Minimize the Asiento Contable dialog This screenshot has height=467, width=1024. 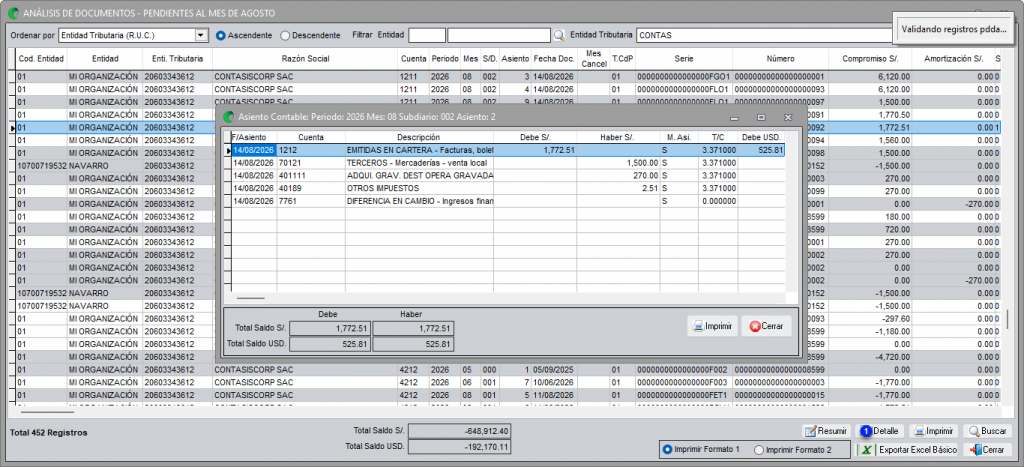point(734,118)
